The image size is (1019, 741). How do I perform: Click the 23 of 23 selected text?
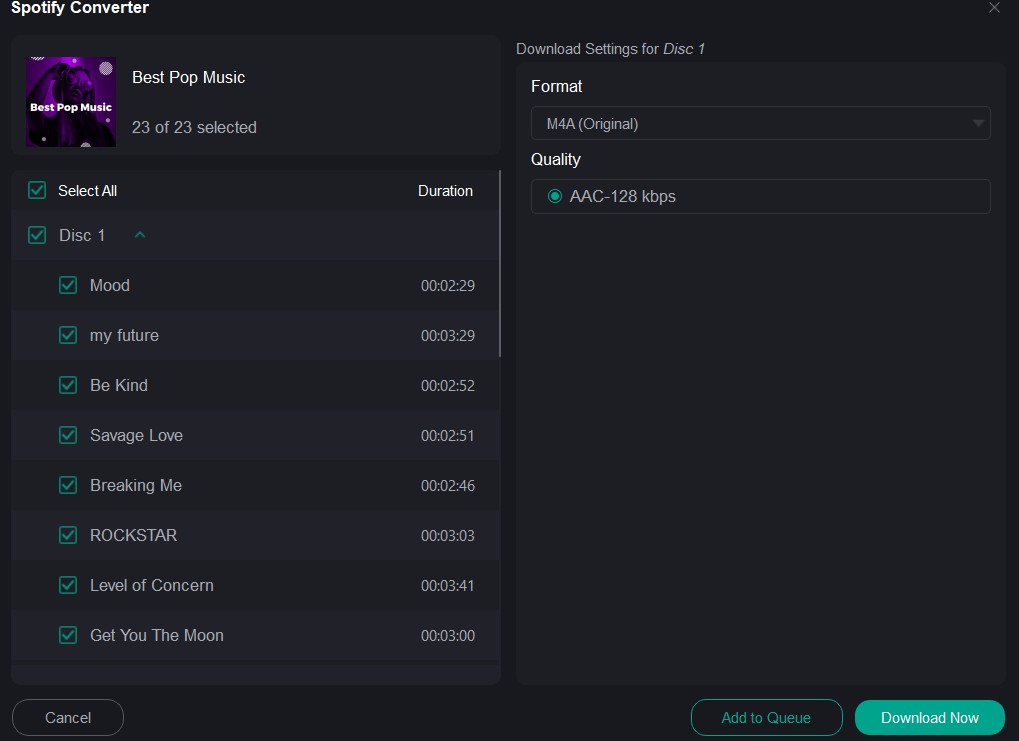click(x=194, y=127)
